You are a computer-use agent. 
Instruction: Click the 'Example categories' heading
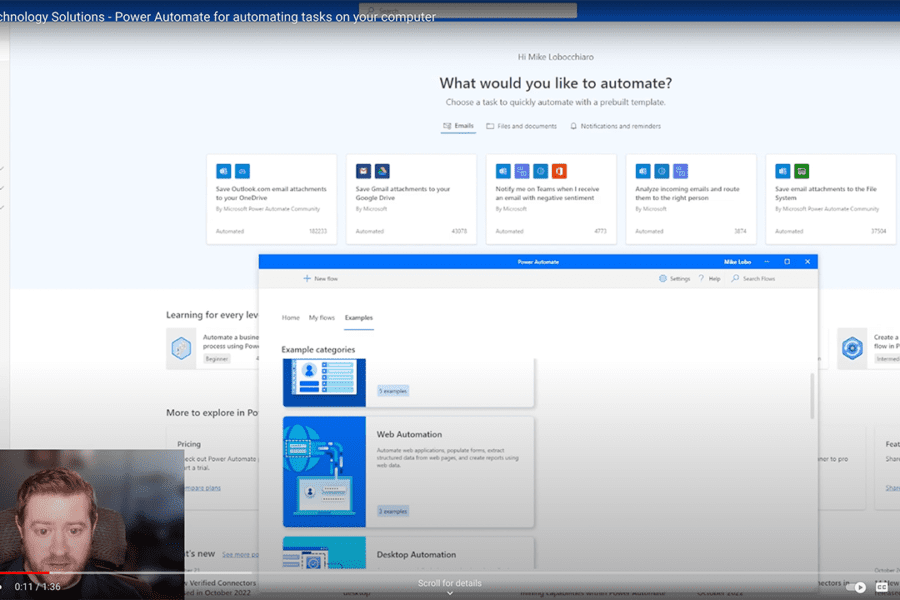tap(318, 350)
